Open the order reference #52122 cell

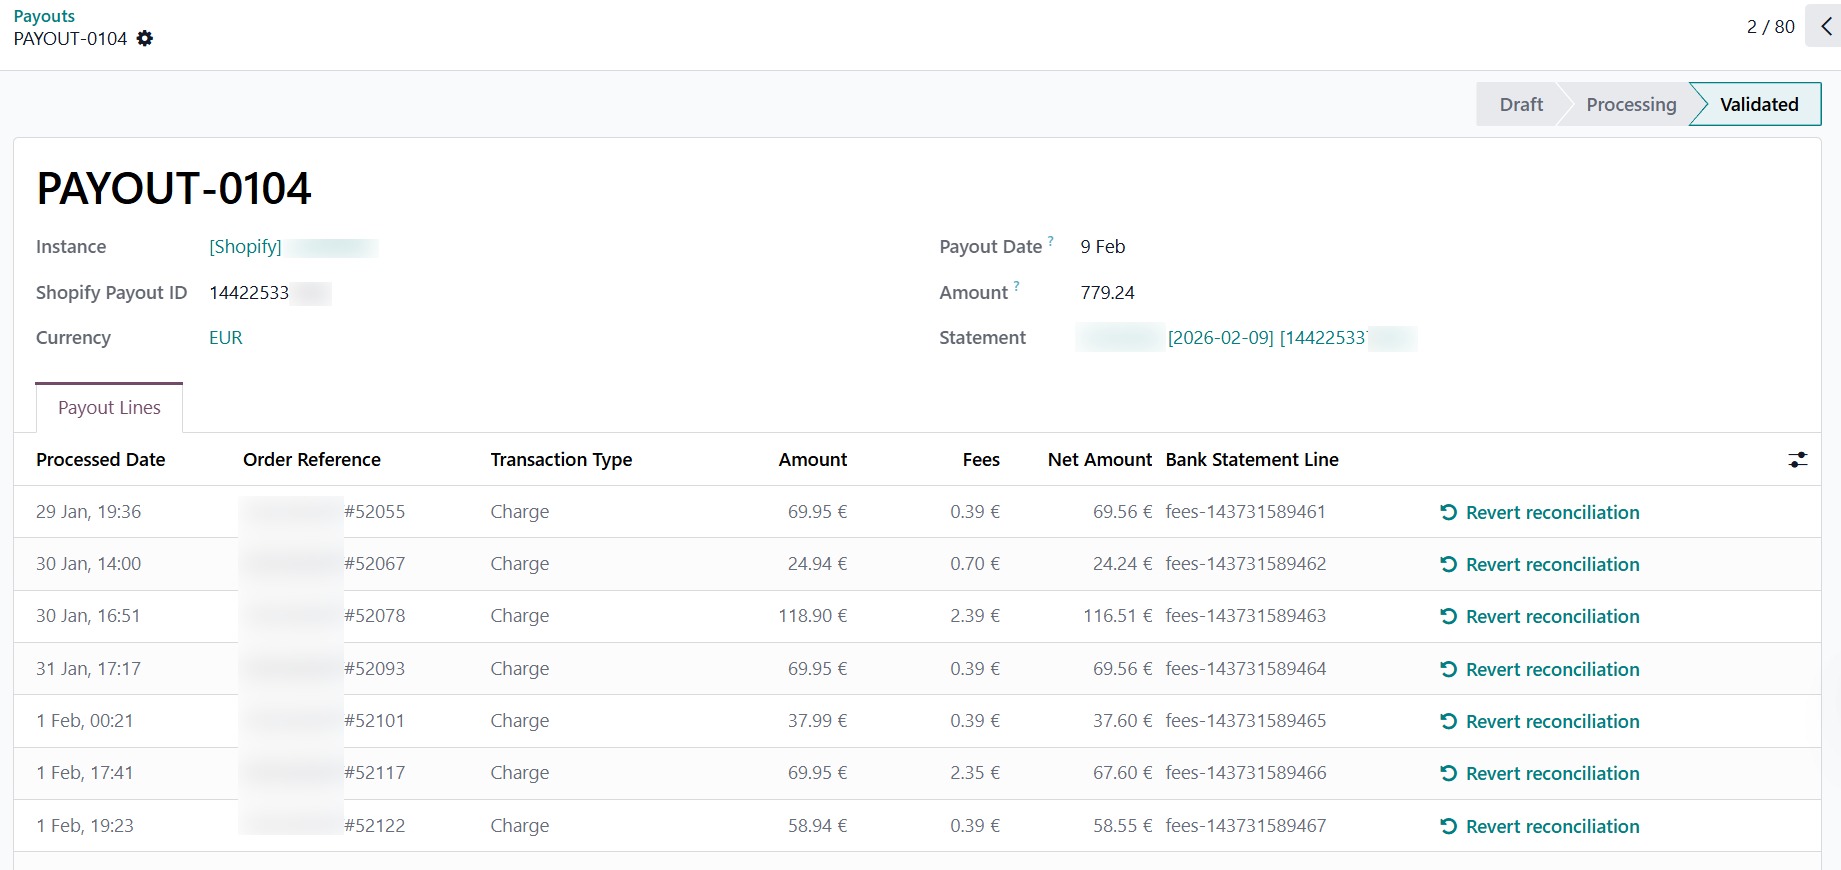click(374, 825)
